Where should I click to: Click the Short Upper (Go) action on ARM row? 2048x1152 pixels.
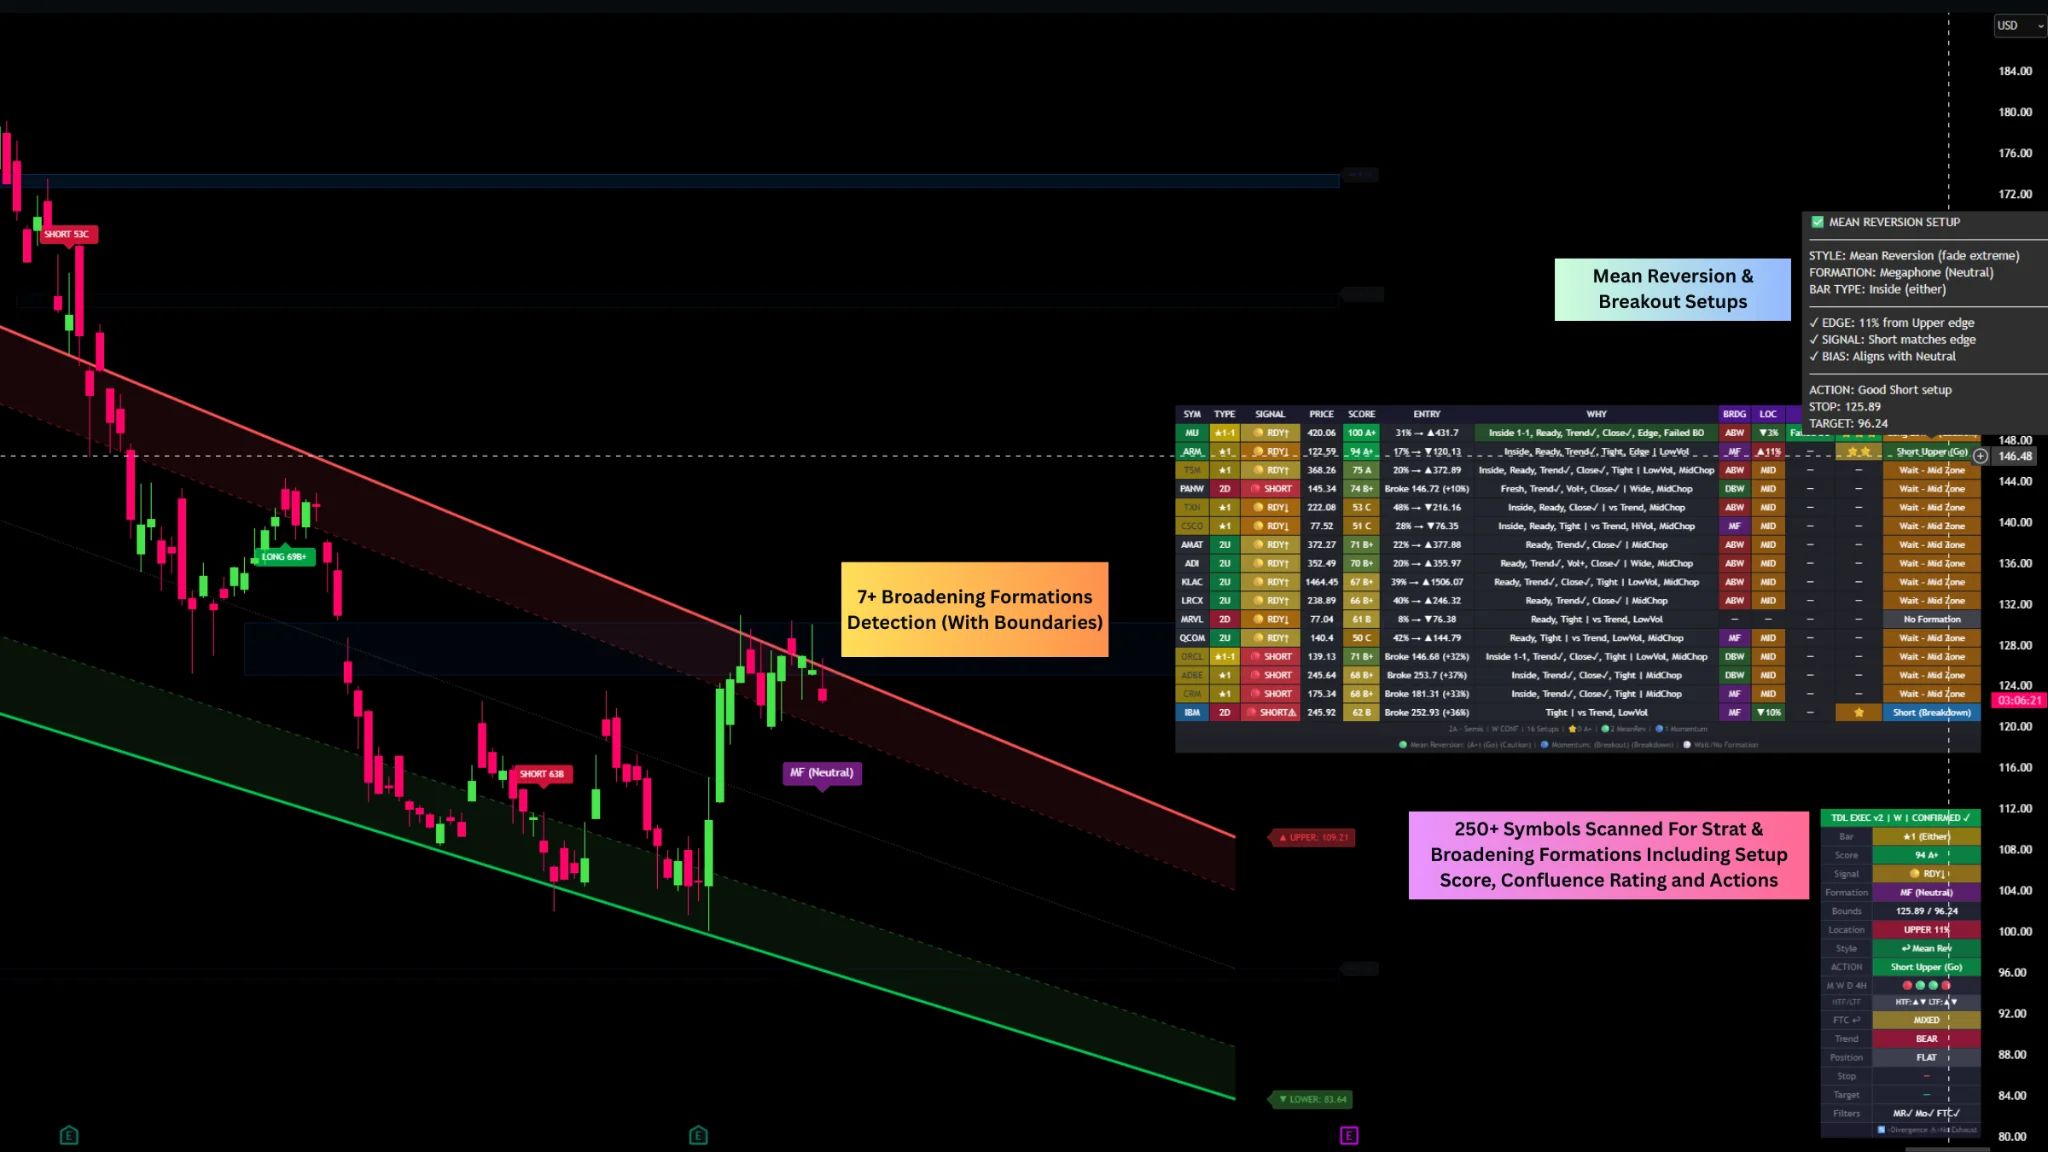[1932, 452]
